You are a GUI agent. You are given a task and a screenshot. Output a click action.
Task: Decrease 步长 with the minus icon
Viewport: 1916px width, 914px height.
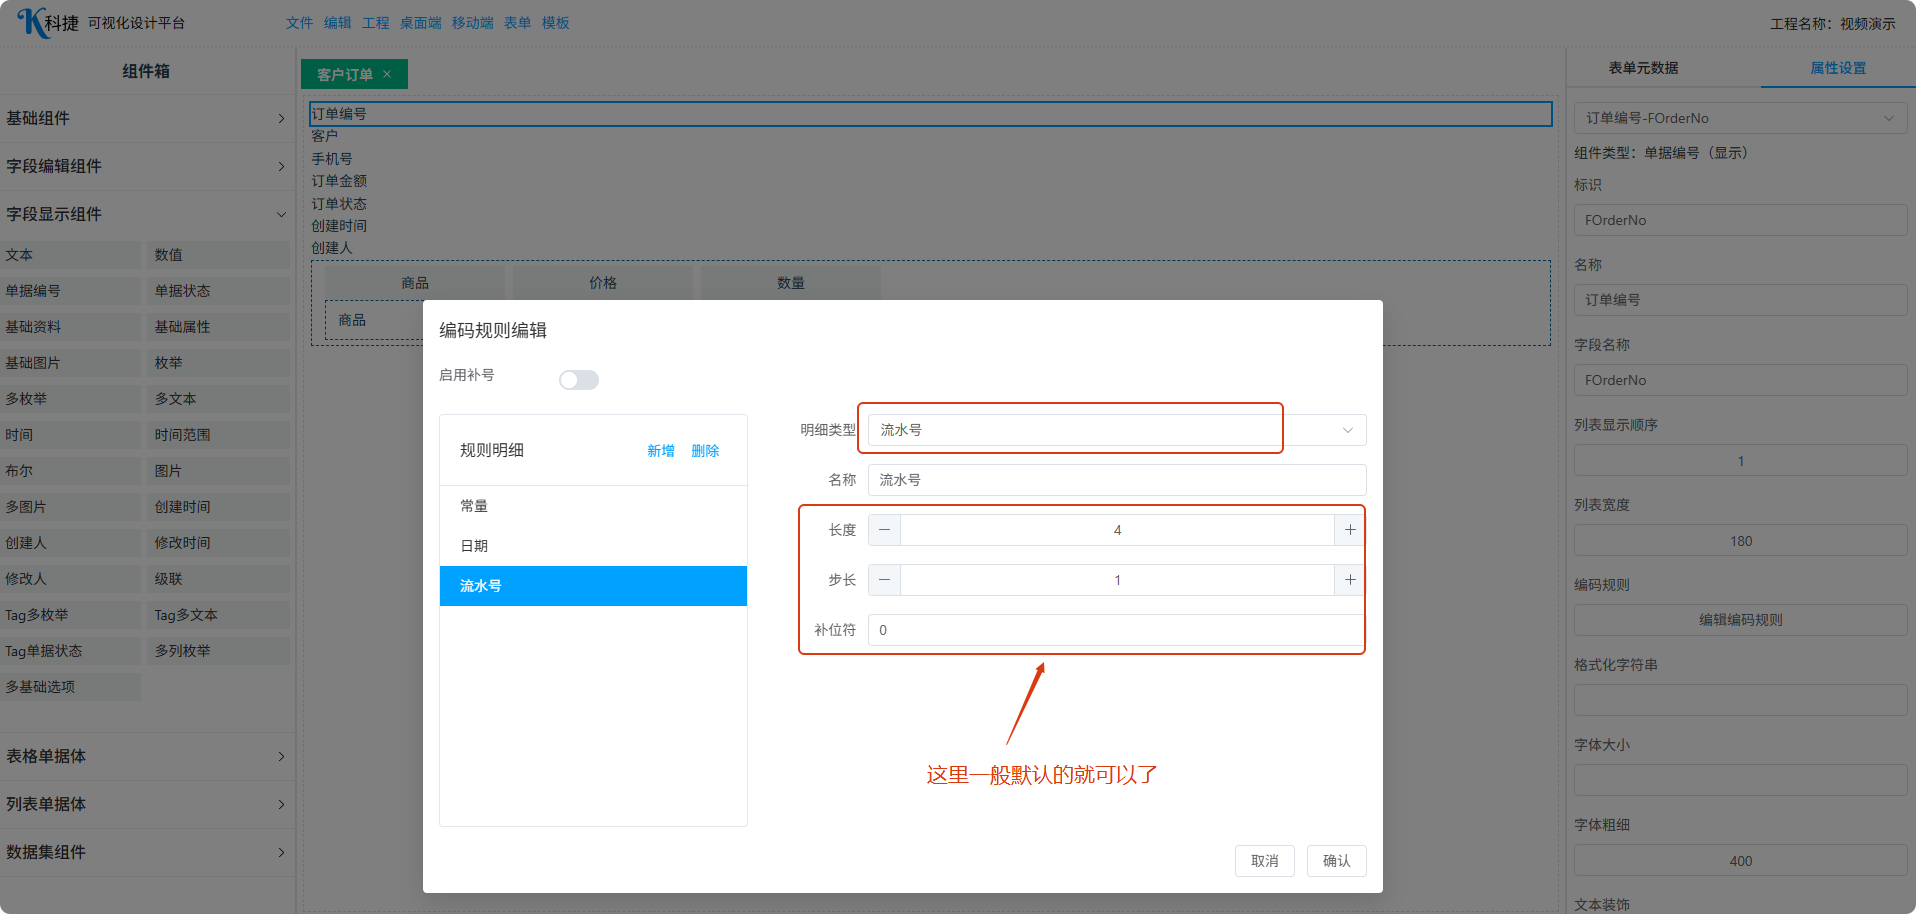pyautogui.click(x=884, y=580)
